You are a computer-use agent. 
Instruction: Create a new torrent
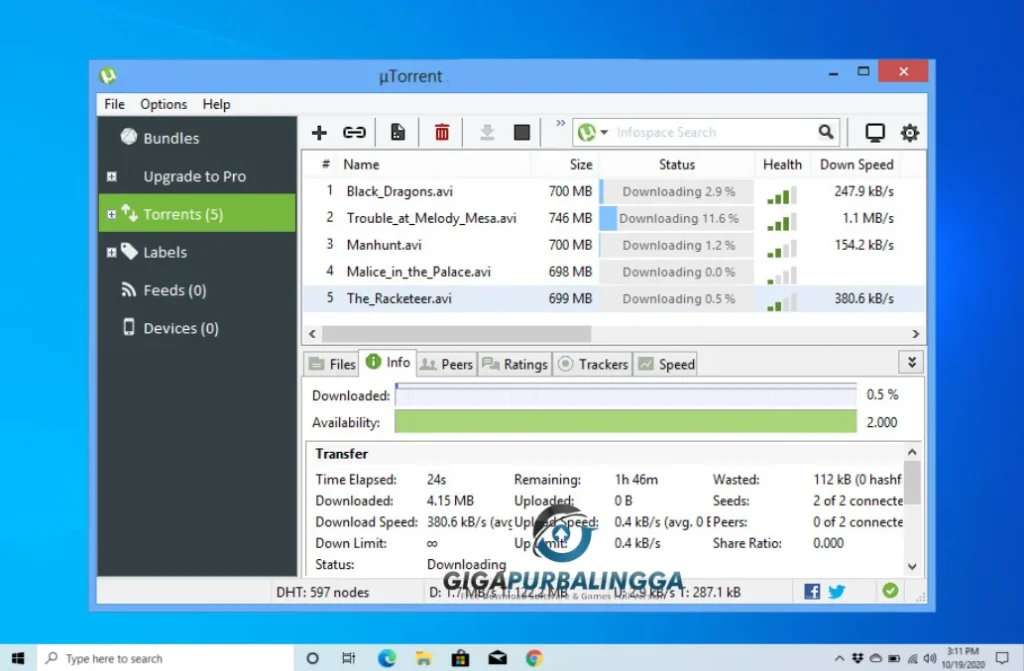point(397,131)
